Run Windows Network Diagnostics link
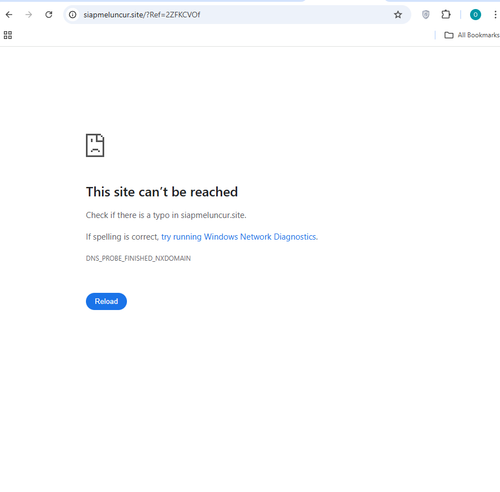Screen dimensions: 500x492 (x=239, y=237)
